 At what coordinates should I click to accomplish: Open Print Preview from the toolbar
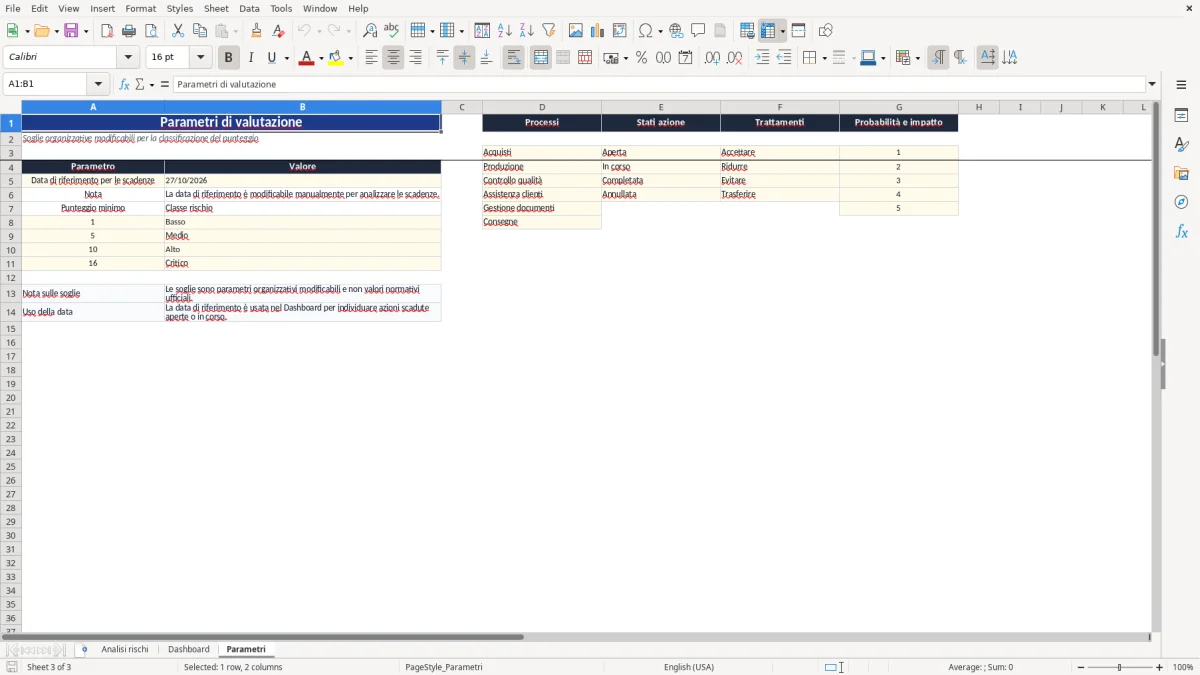(151, 31)
